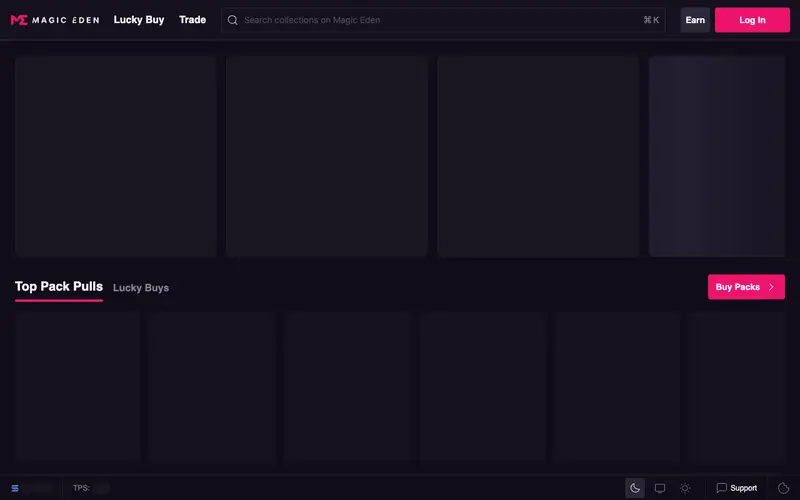Viewport: 800px width, 500px height.
Task: Switch to the Lucky Buys tab
Action: pyautogui.click(x=141, y=288)
